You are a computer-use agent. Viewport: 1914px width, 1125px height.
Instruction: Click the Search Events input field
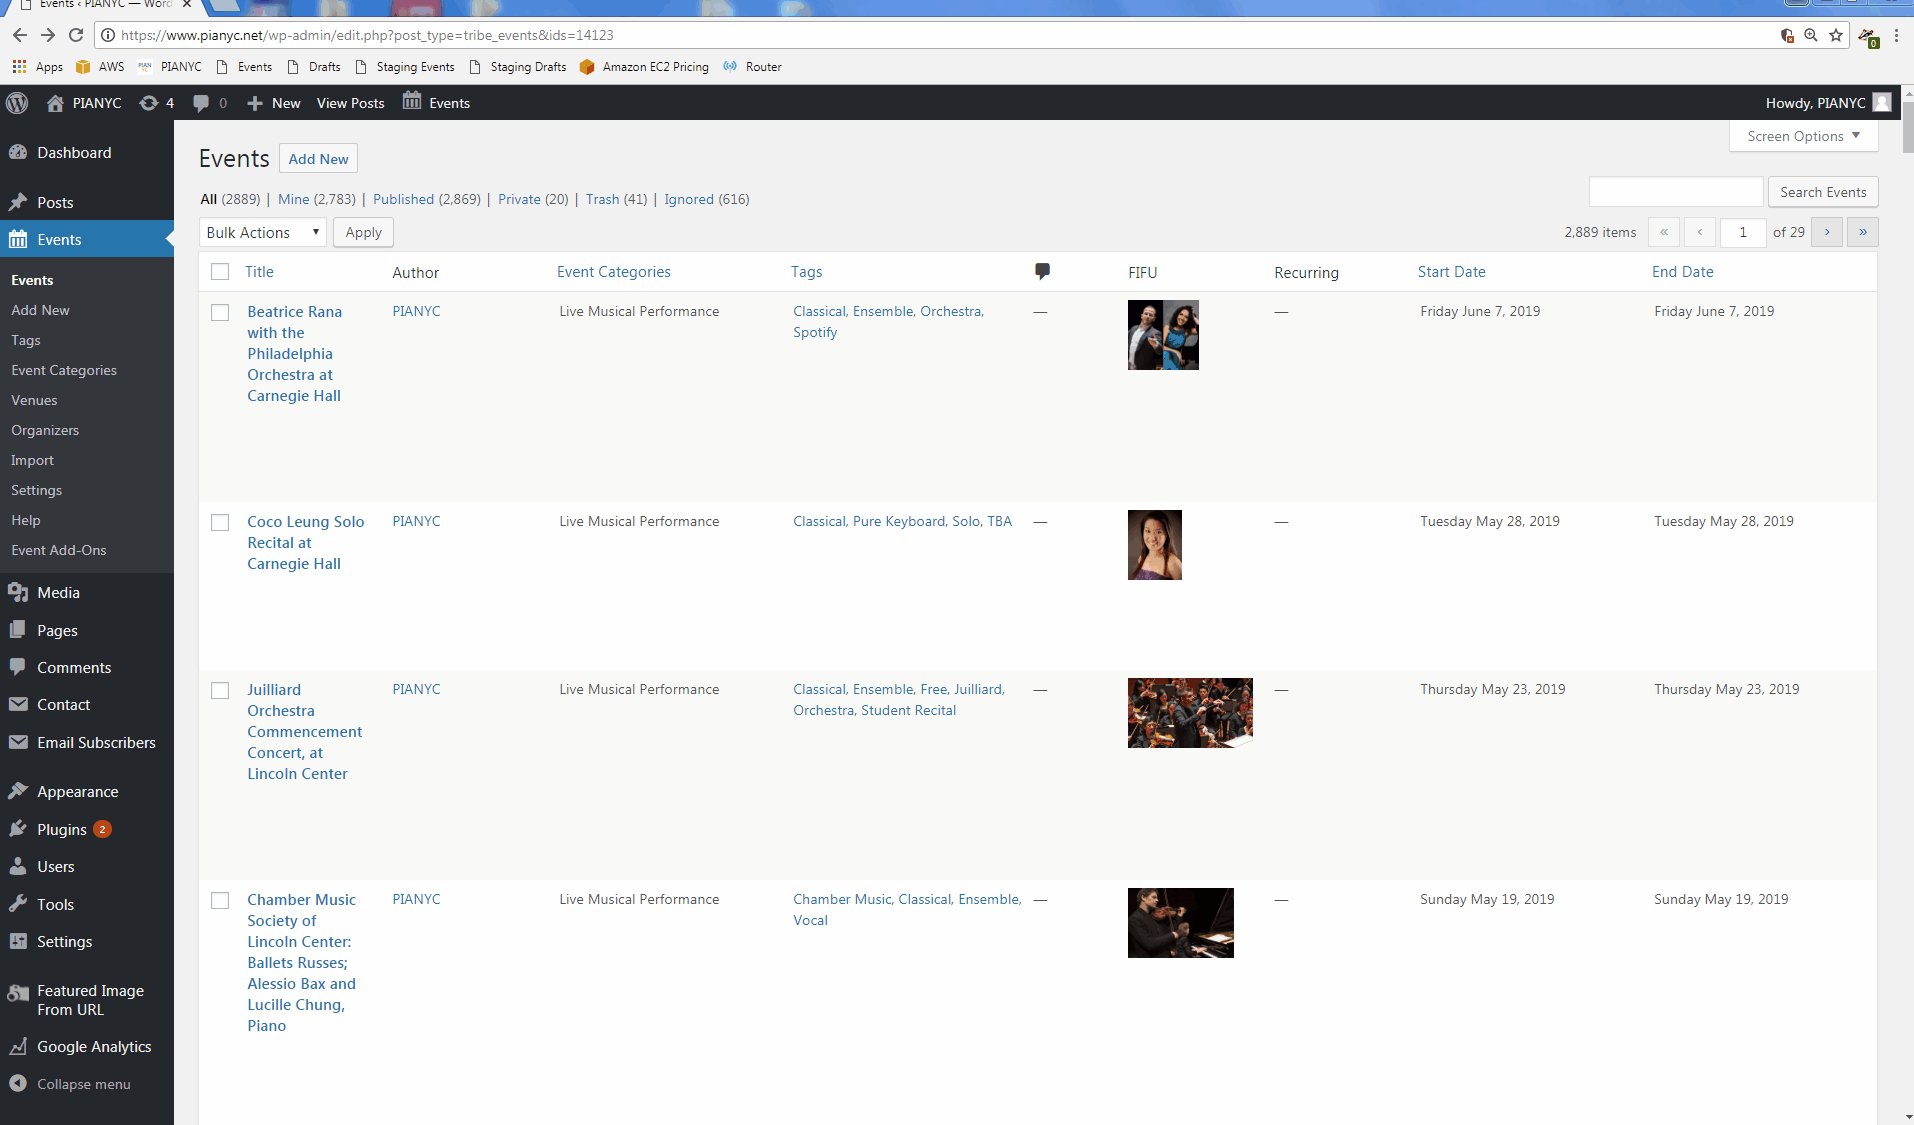coord(1675,192)
